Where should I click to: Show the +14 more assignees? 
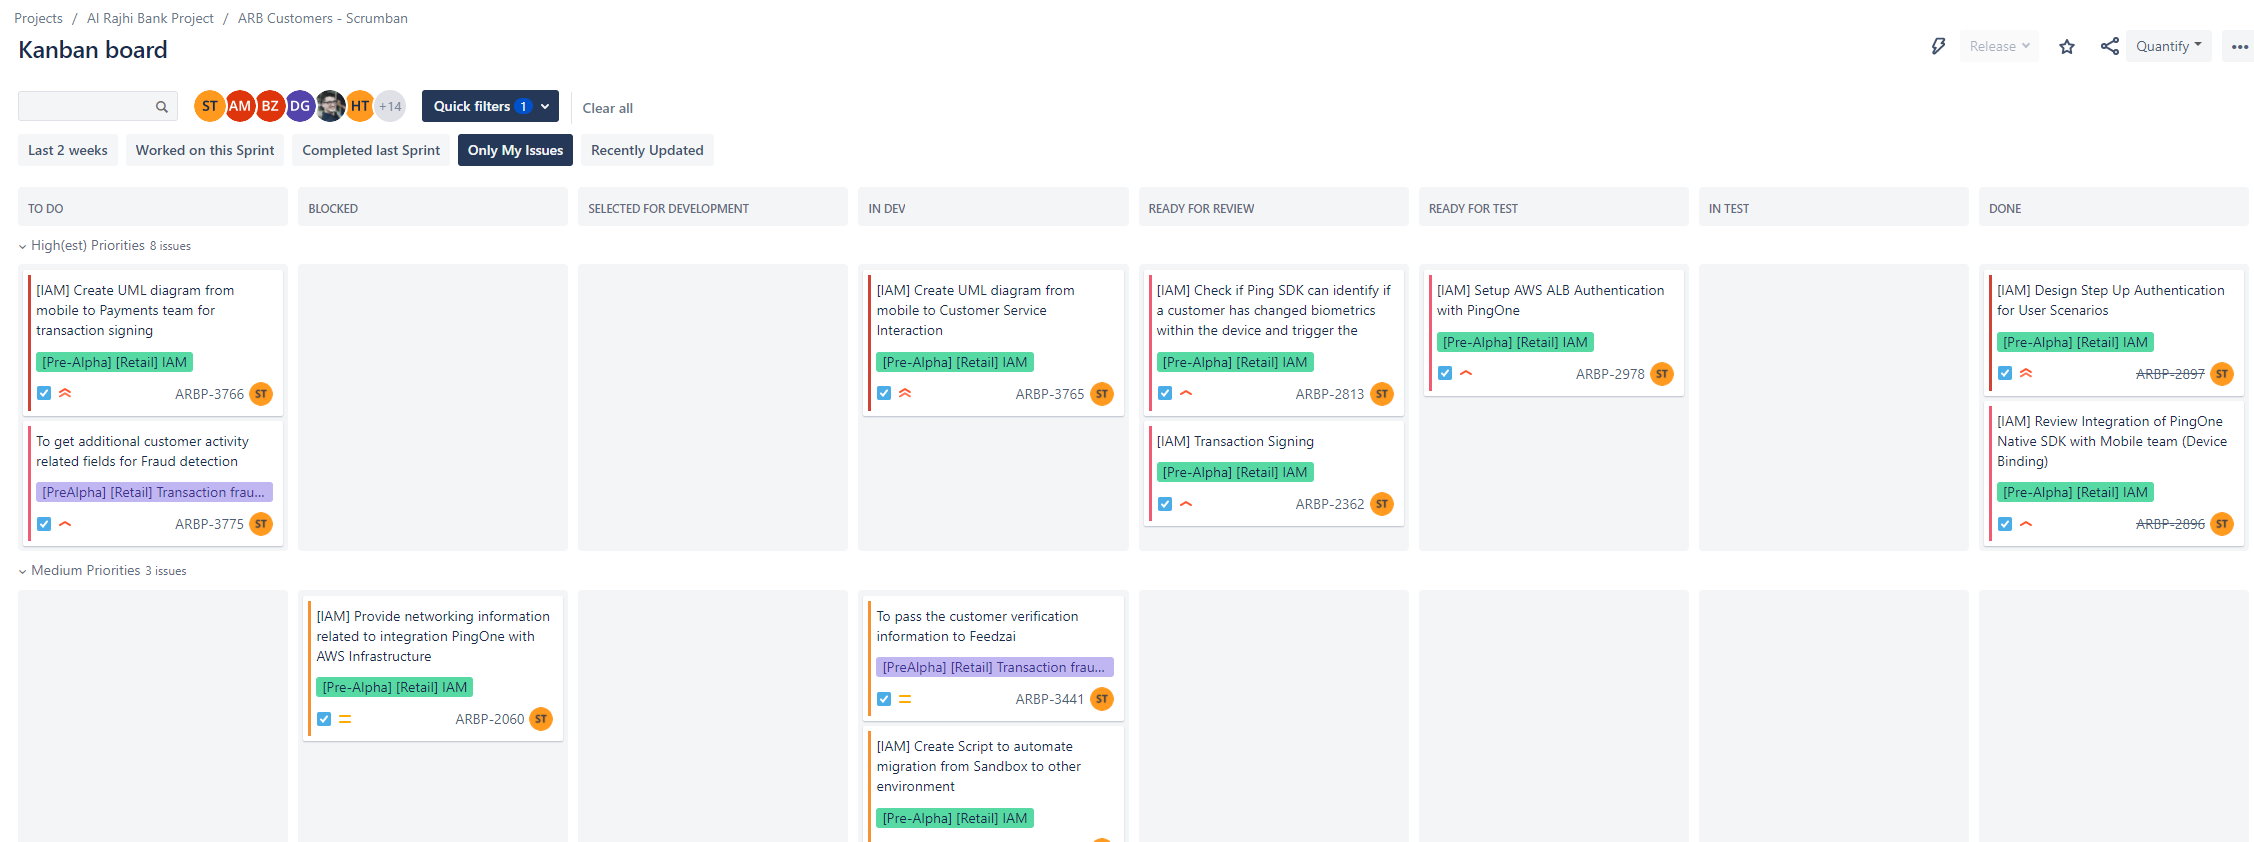click(390, 106)
